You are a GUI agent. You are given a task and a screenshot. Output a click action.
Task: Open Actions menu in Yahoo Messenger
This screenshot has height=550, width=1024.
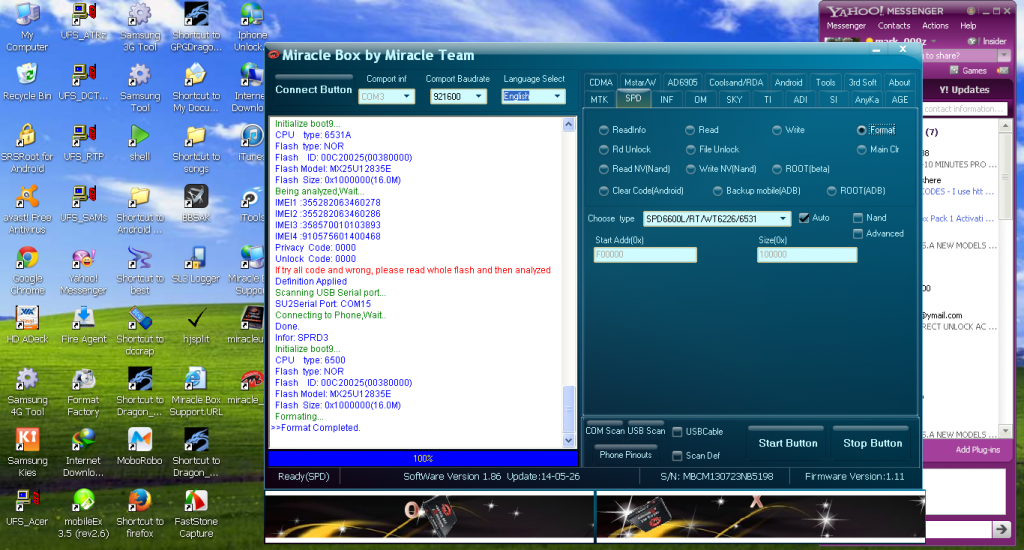point(935,25)
